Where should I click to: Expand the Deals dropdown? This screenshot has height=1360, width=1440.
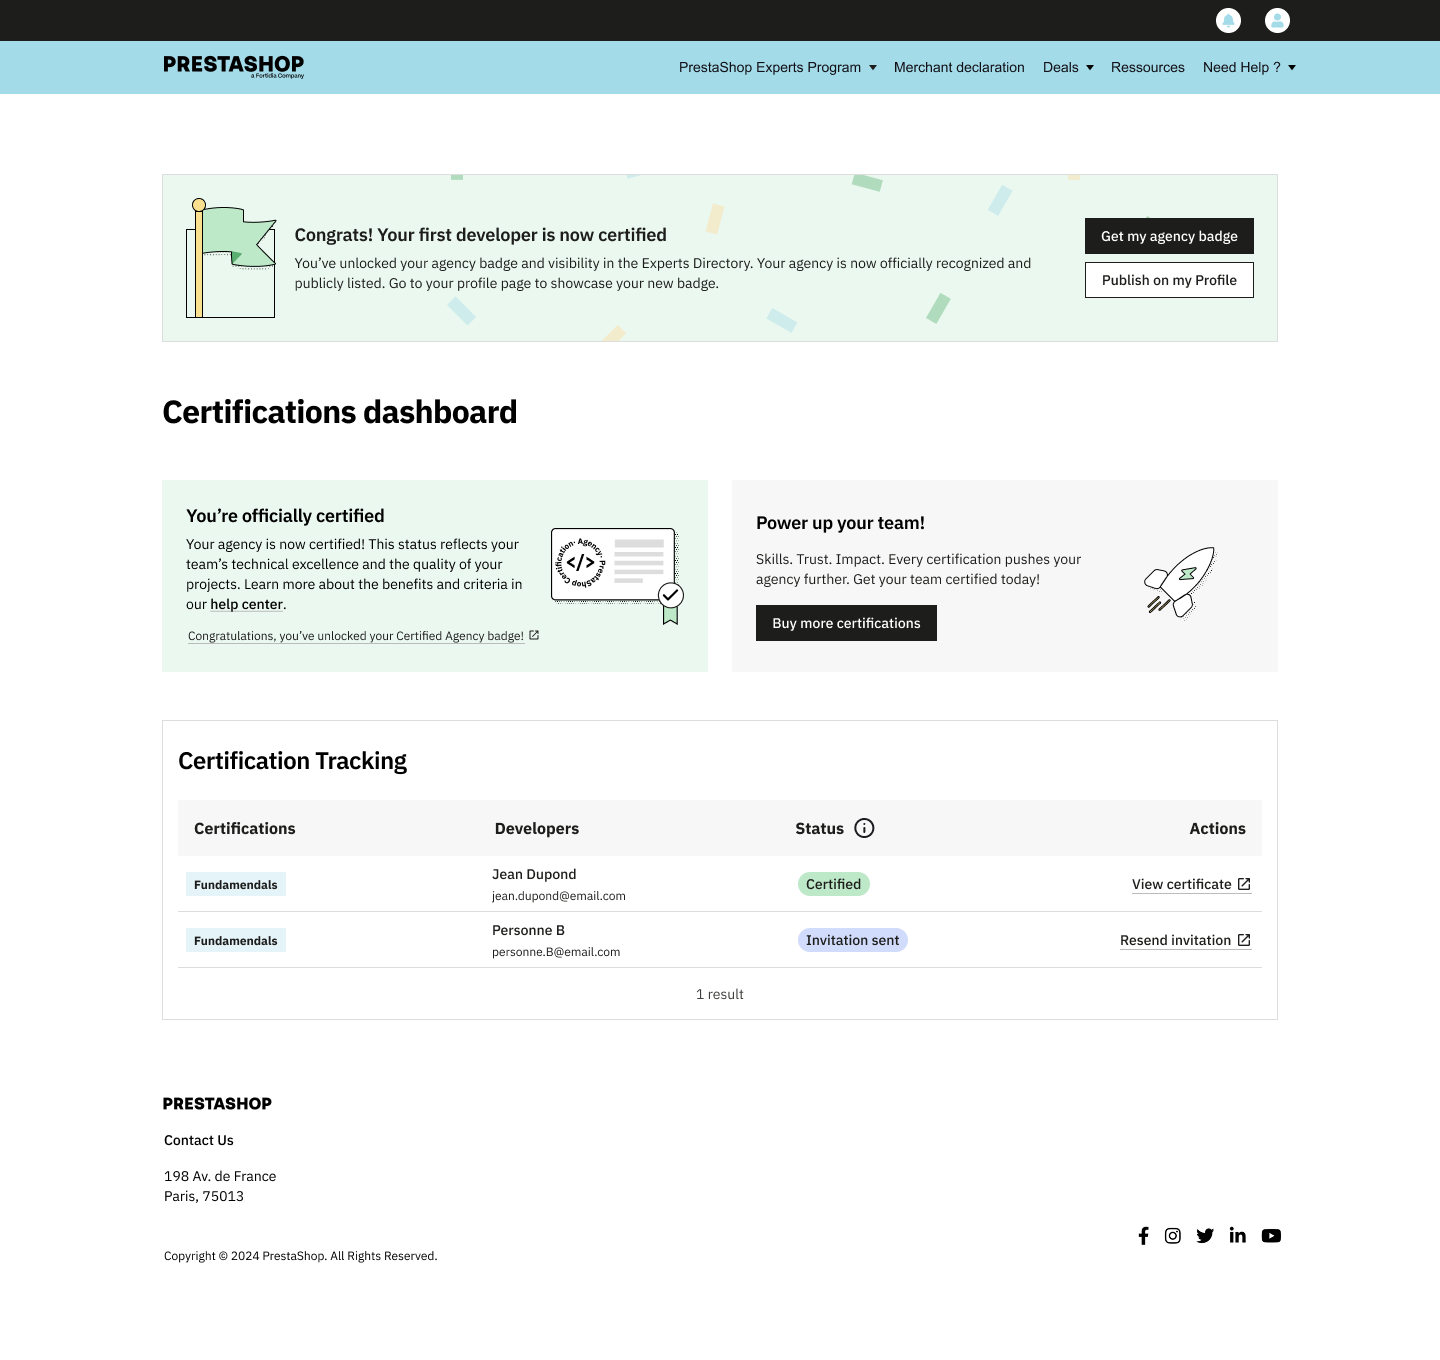click(x=1068, y=67)
